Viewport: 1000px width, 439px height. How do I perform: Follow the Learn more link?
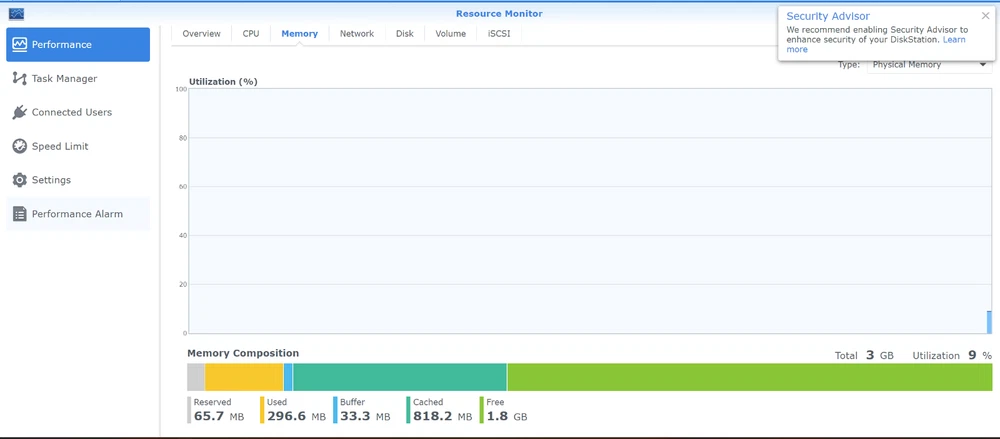(x=954, y=40)
